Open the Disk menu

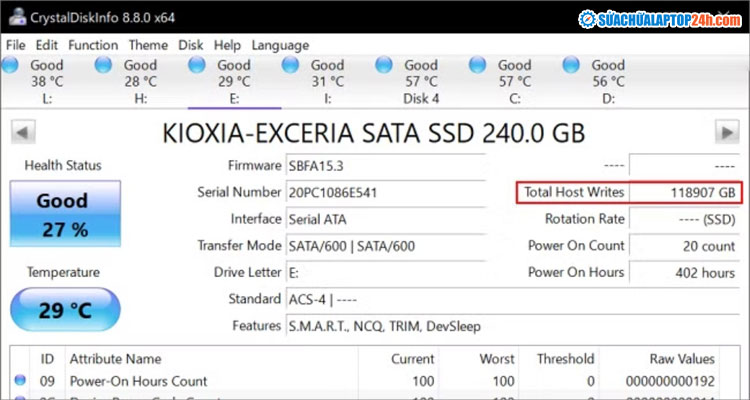[190, 45]
